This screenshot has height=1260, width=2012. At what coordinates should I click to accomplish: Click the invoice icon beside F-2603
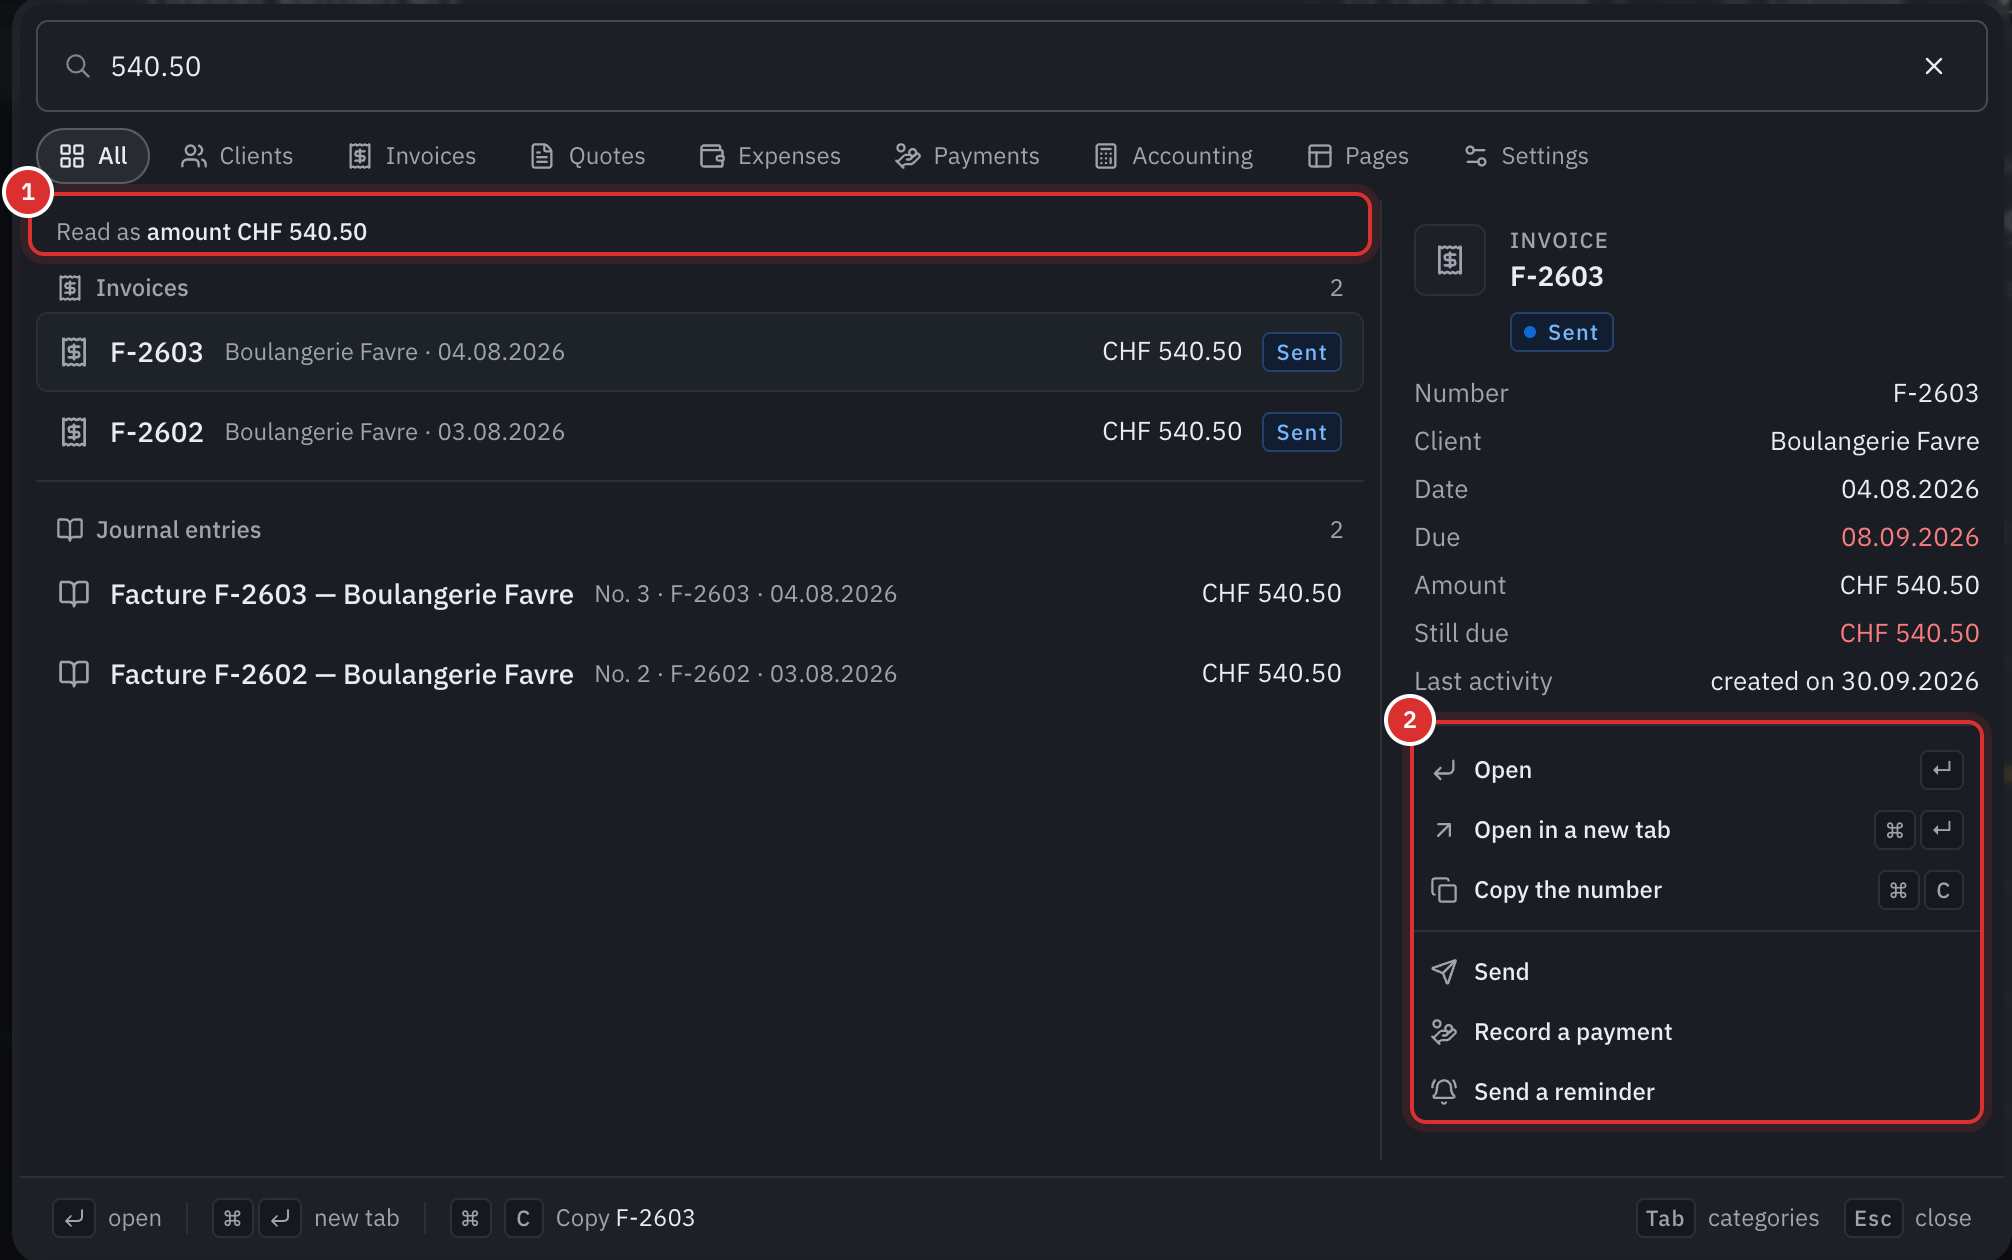[x=74, y=352]
